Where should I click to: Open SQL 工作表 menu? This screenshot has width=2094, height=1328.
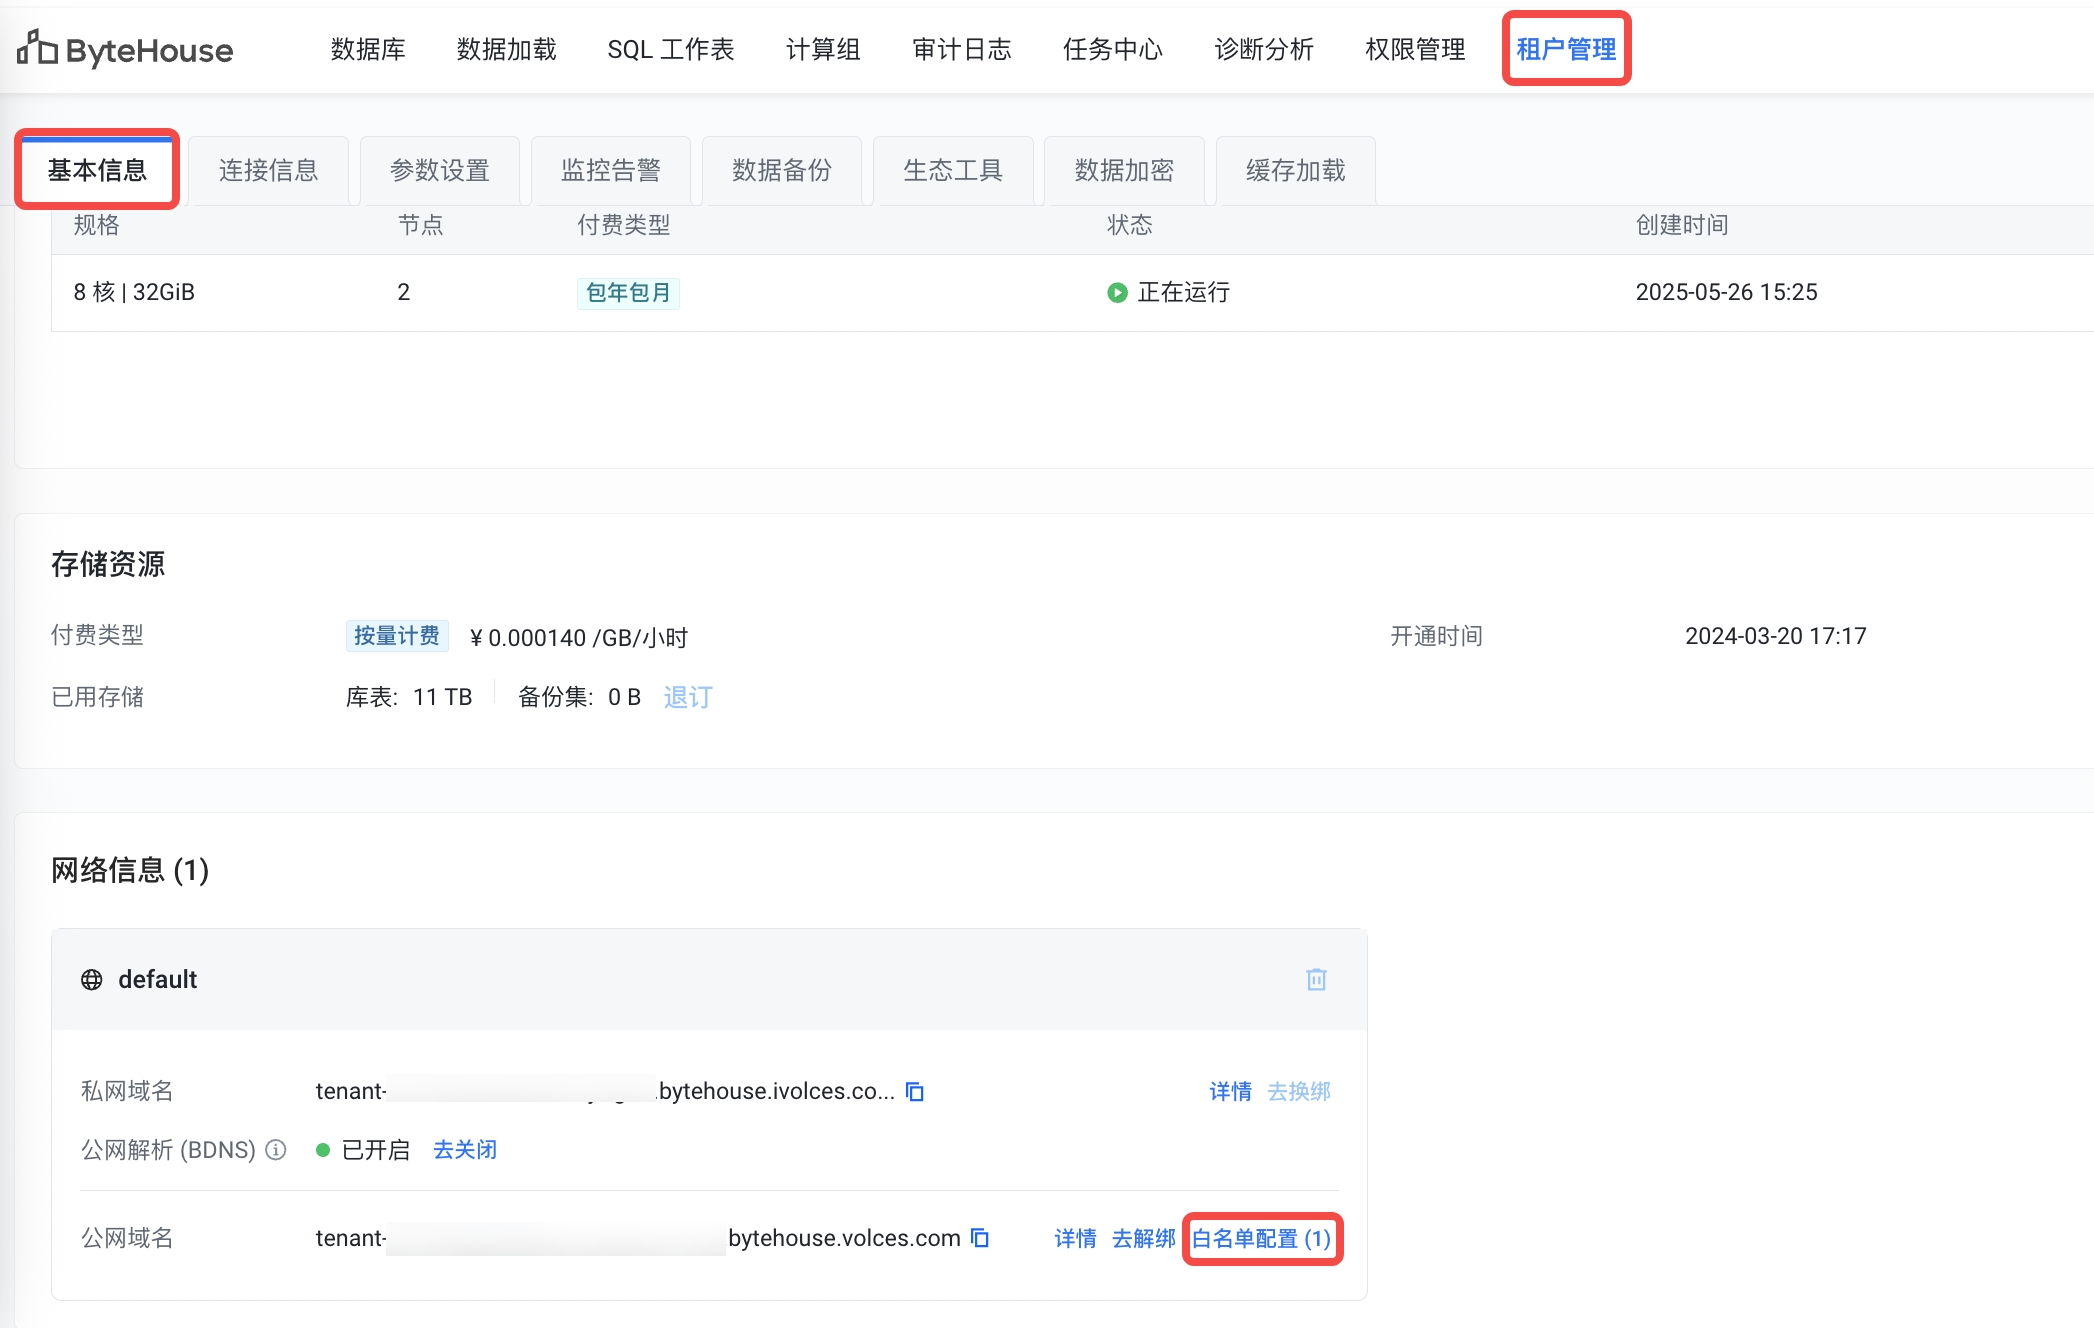670,49
